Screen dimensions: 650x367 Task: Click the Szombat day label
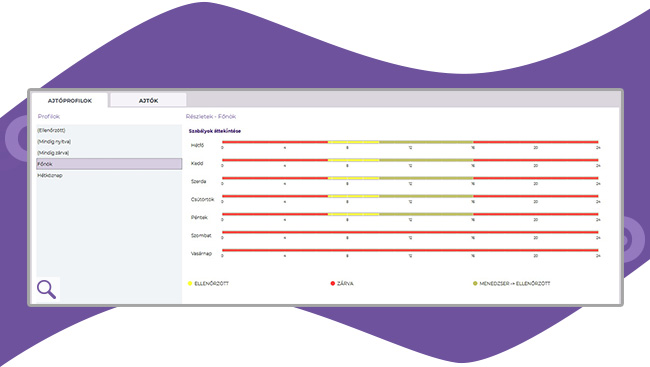tap(201, 236)
